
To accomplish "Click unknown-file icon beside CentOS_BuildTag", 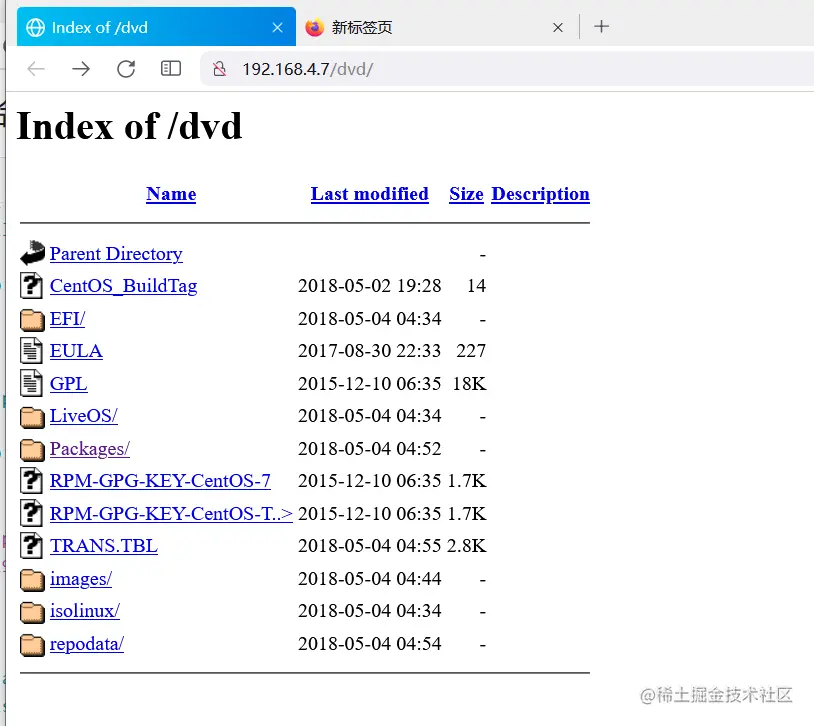I will [x=32, y=286].
